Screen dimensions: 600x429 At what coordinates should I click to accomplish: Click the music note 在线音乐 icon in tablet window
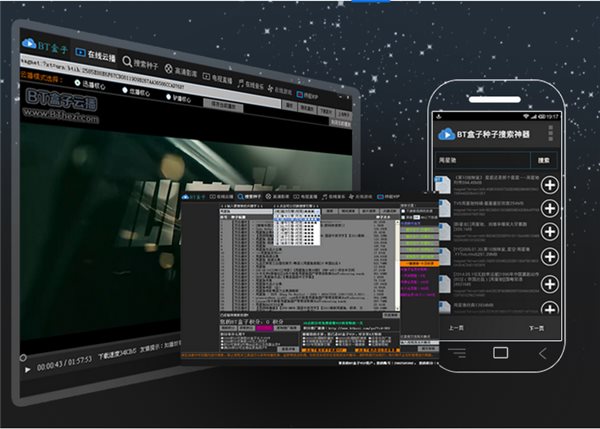click(240, 83)
